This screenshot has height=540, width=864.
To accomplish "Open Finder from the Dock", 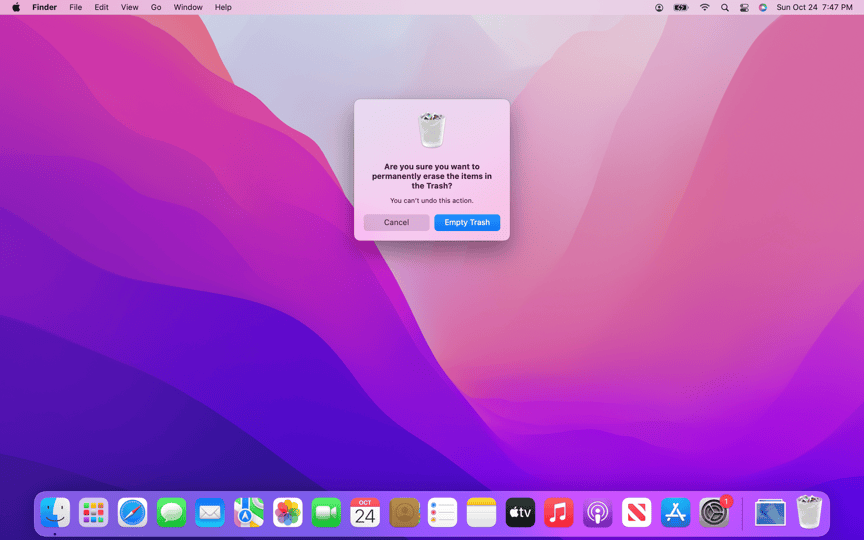I will (55, 512).
